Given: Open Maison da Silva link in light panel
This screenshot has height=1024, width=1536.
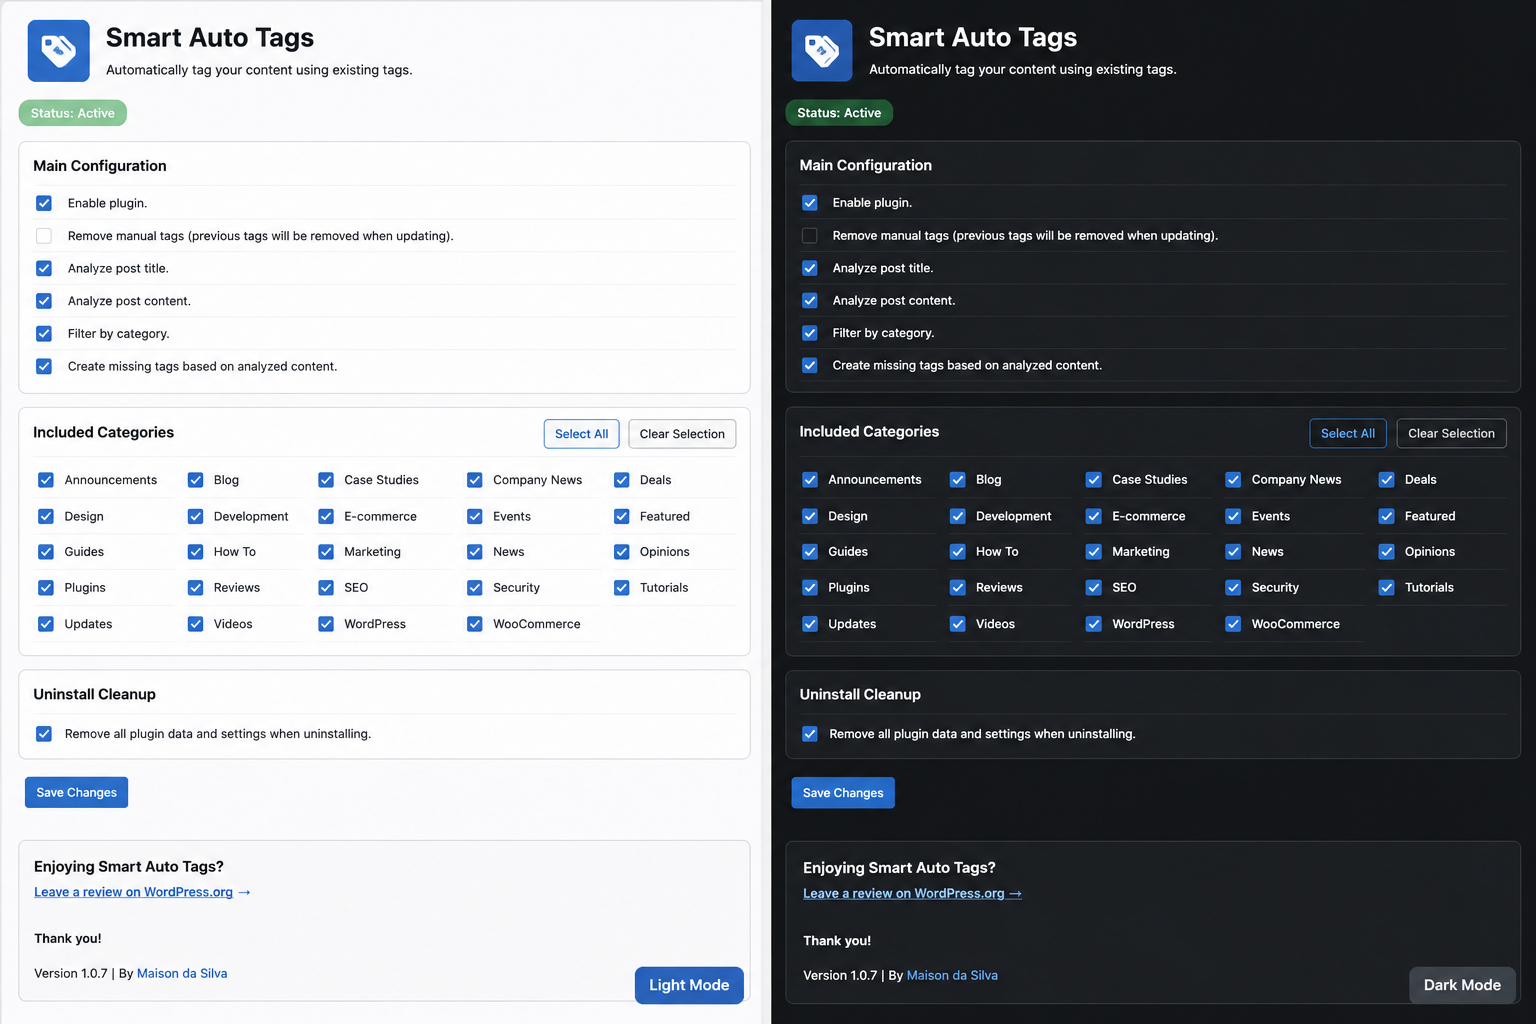Looking at the screenshot, I should 182,973.
